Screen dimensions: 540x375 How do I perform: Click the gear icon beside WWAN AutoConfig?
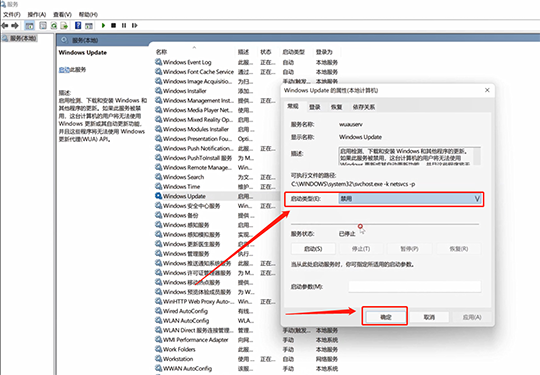[158, 368]
